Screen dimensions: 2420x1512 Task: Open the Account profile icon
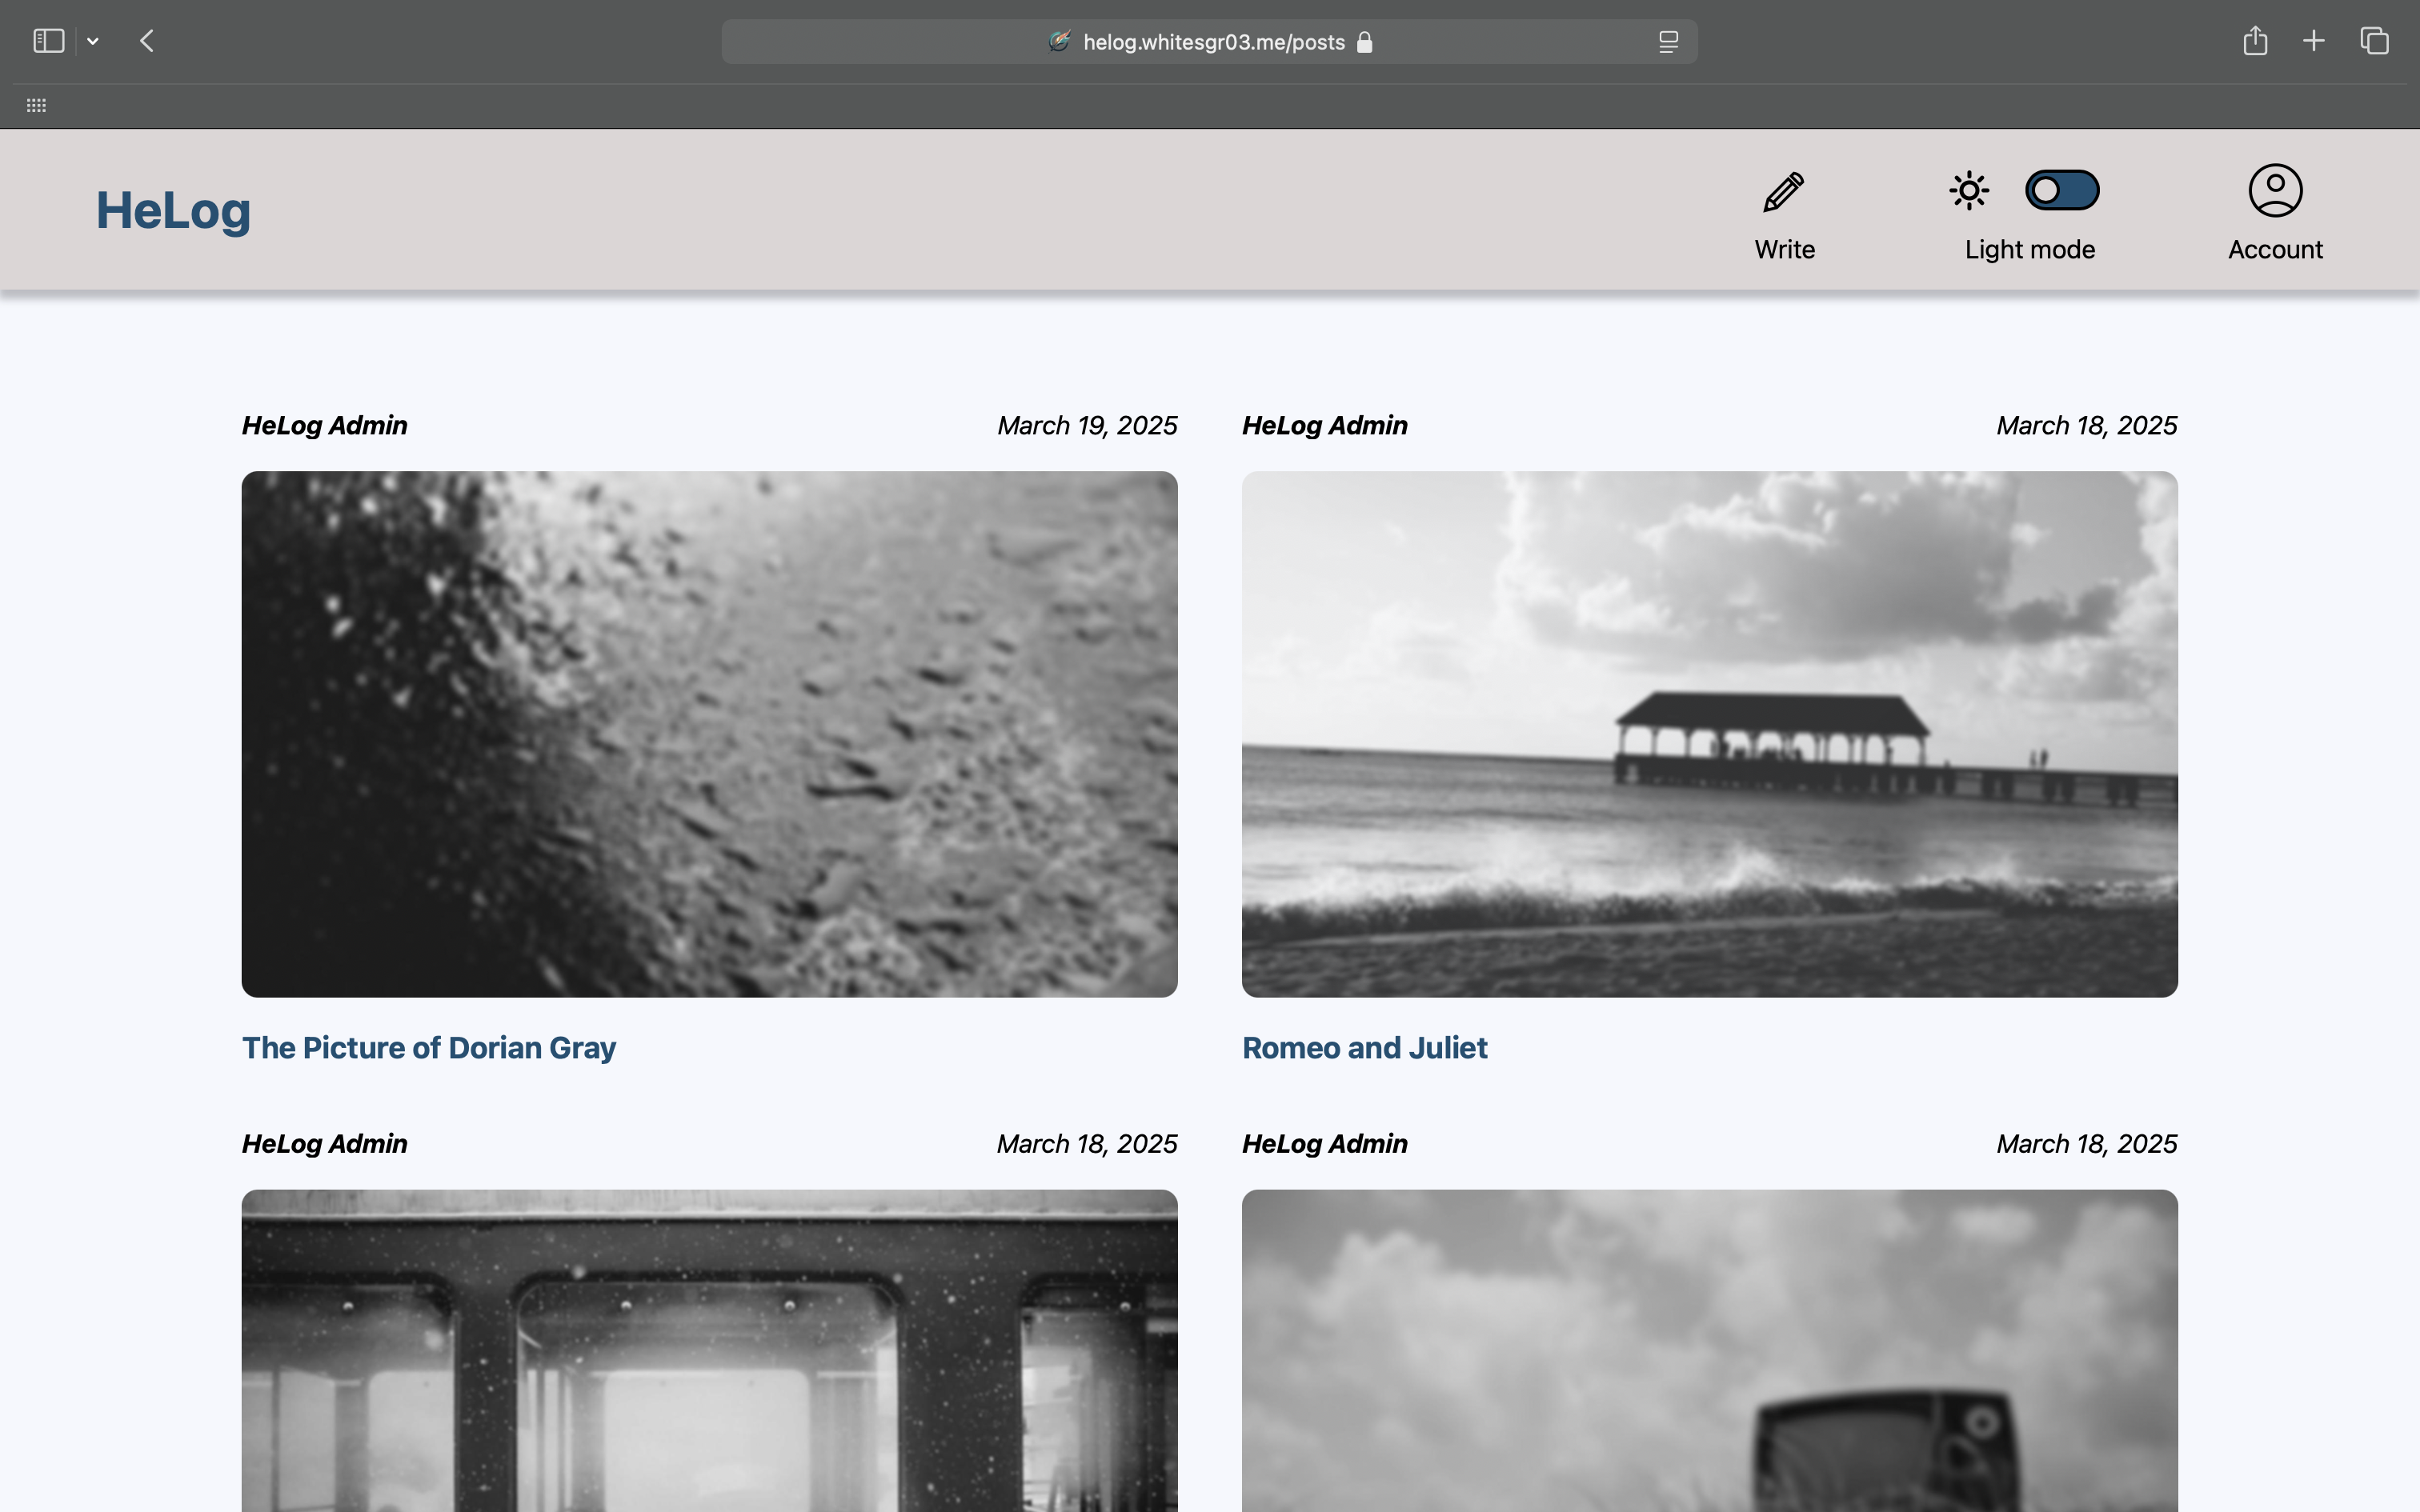pyautogui.click(x=2275, y=190)
